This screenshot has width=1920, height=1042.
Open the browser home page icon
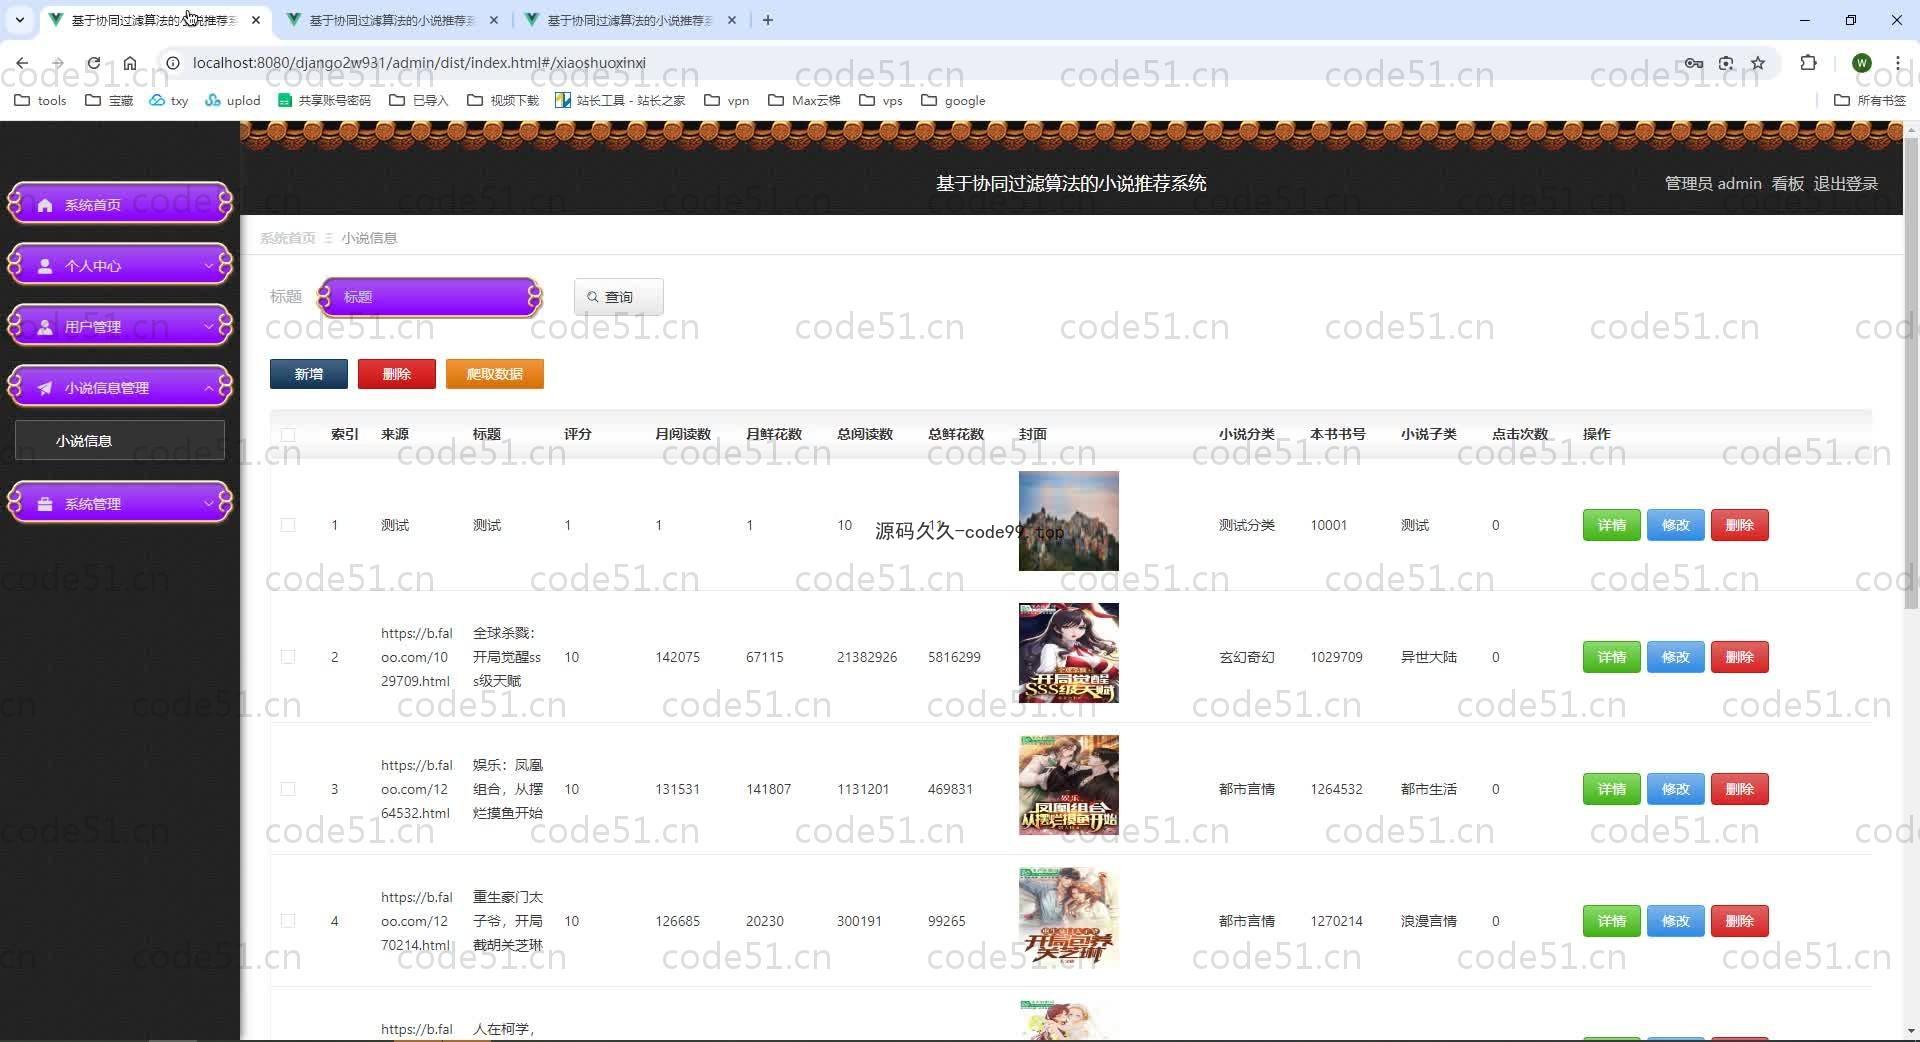click(x=130, y=62)
